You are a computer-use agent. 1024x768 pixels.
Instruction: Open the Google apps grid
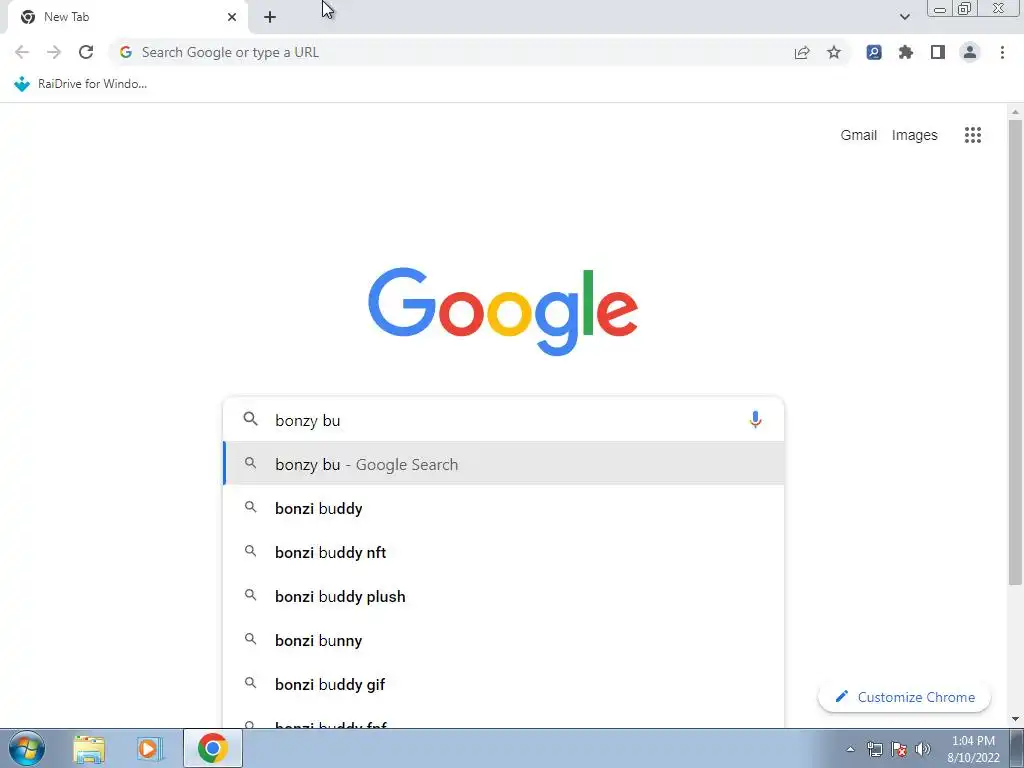[973, 135]
